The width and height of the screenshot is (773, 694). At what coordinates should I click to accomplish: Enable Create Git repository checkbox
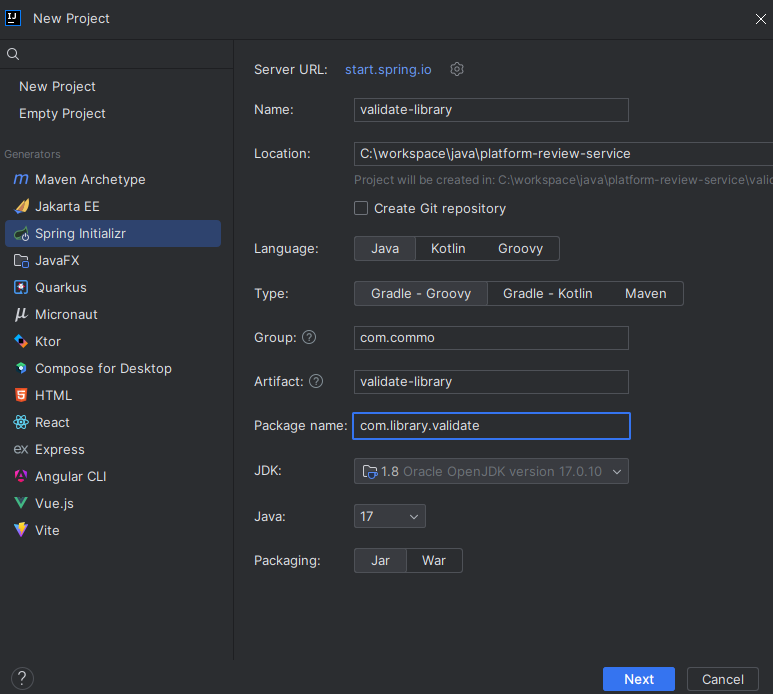tap(361, 208)
